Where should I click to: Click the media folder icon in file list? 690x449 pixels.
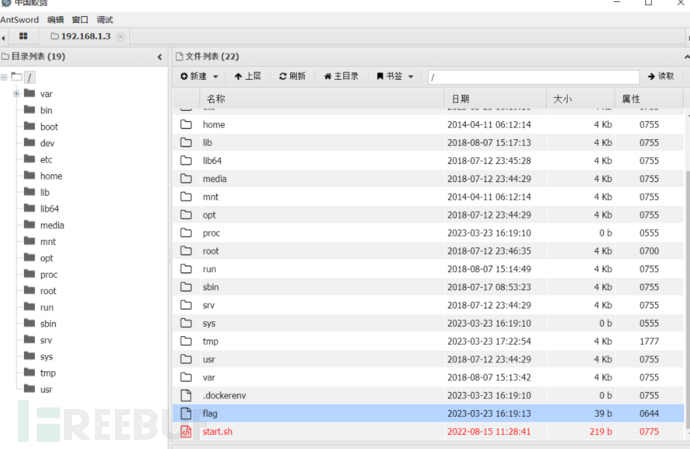click(x=186, y=178)
